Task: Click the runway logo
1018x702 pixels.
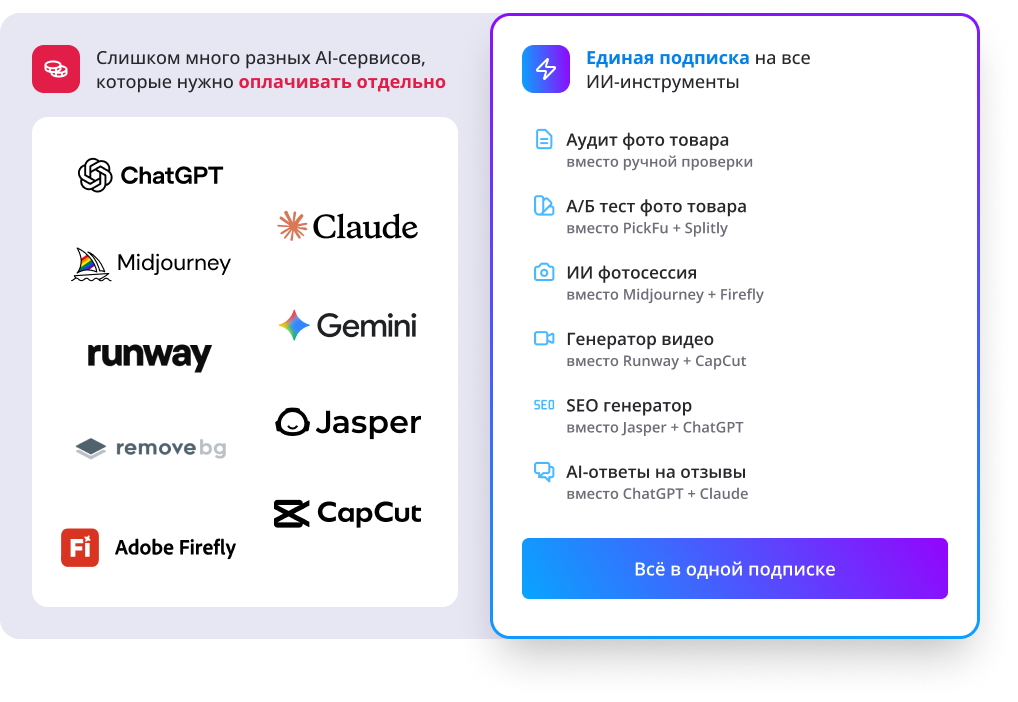Action: pyautogui.click(x=149, y=356)
